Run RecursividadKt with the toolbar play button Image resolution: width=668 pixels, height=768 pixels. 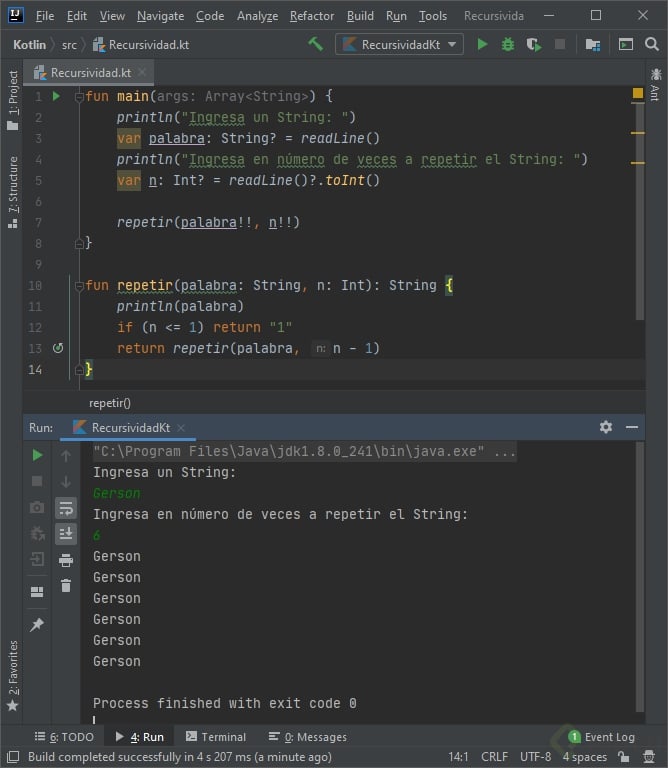482,45
